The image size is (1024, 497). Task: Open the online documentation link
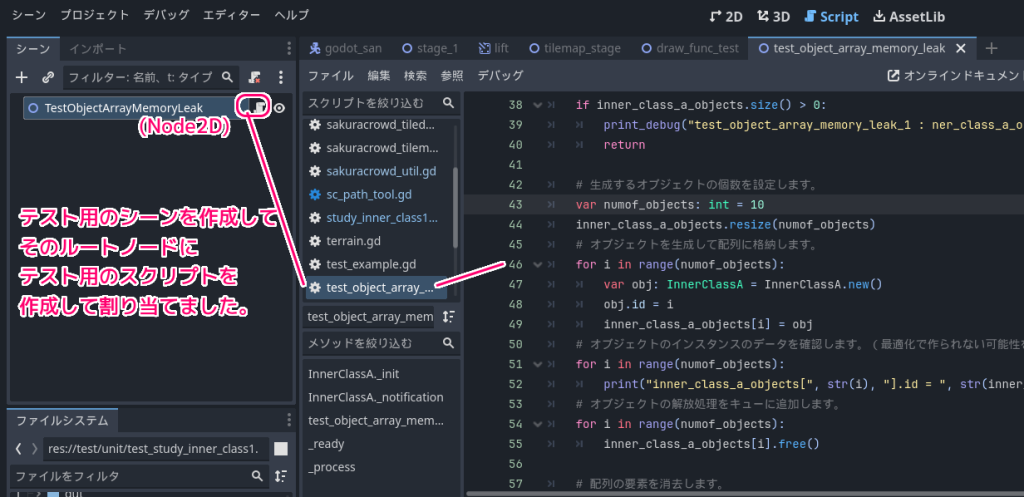click(x=955, y=76)
